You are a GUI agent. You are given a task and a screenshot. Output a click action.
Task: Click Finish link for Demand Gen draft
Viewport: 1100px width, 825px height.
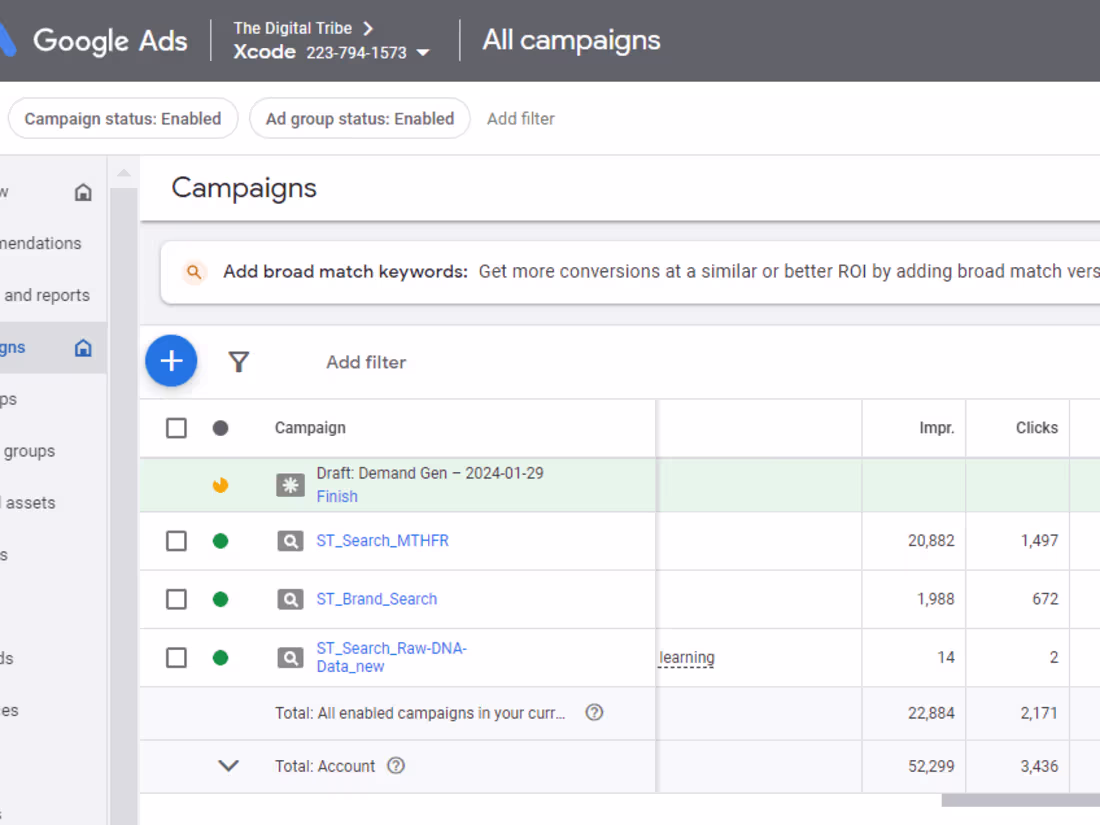[x=337, y=497]
